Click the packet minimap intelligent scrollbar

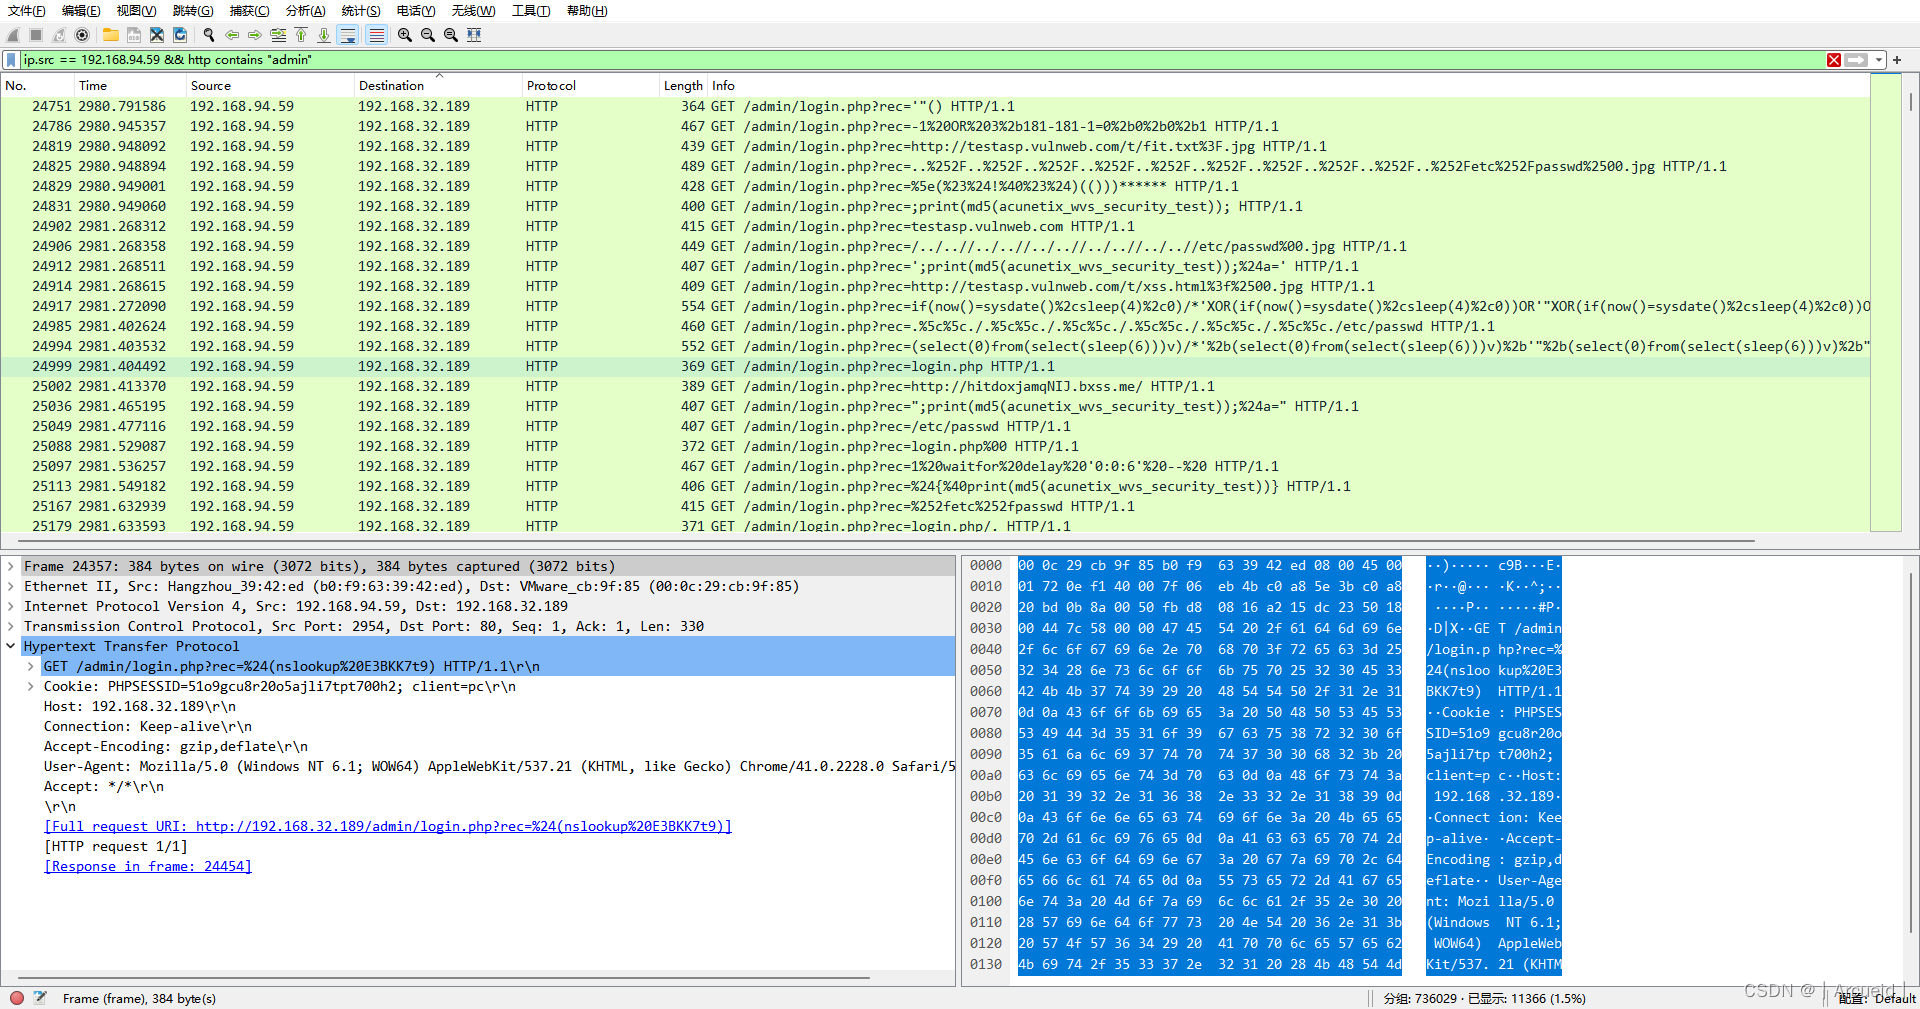coord(1886,303)
